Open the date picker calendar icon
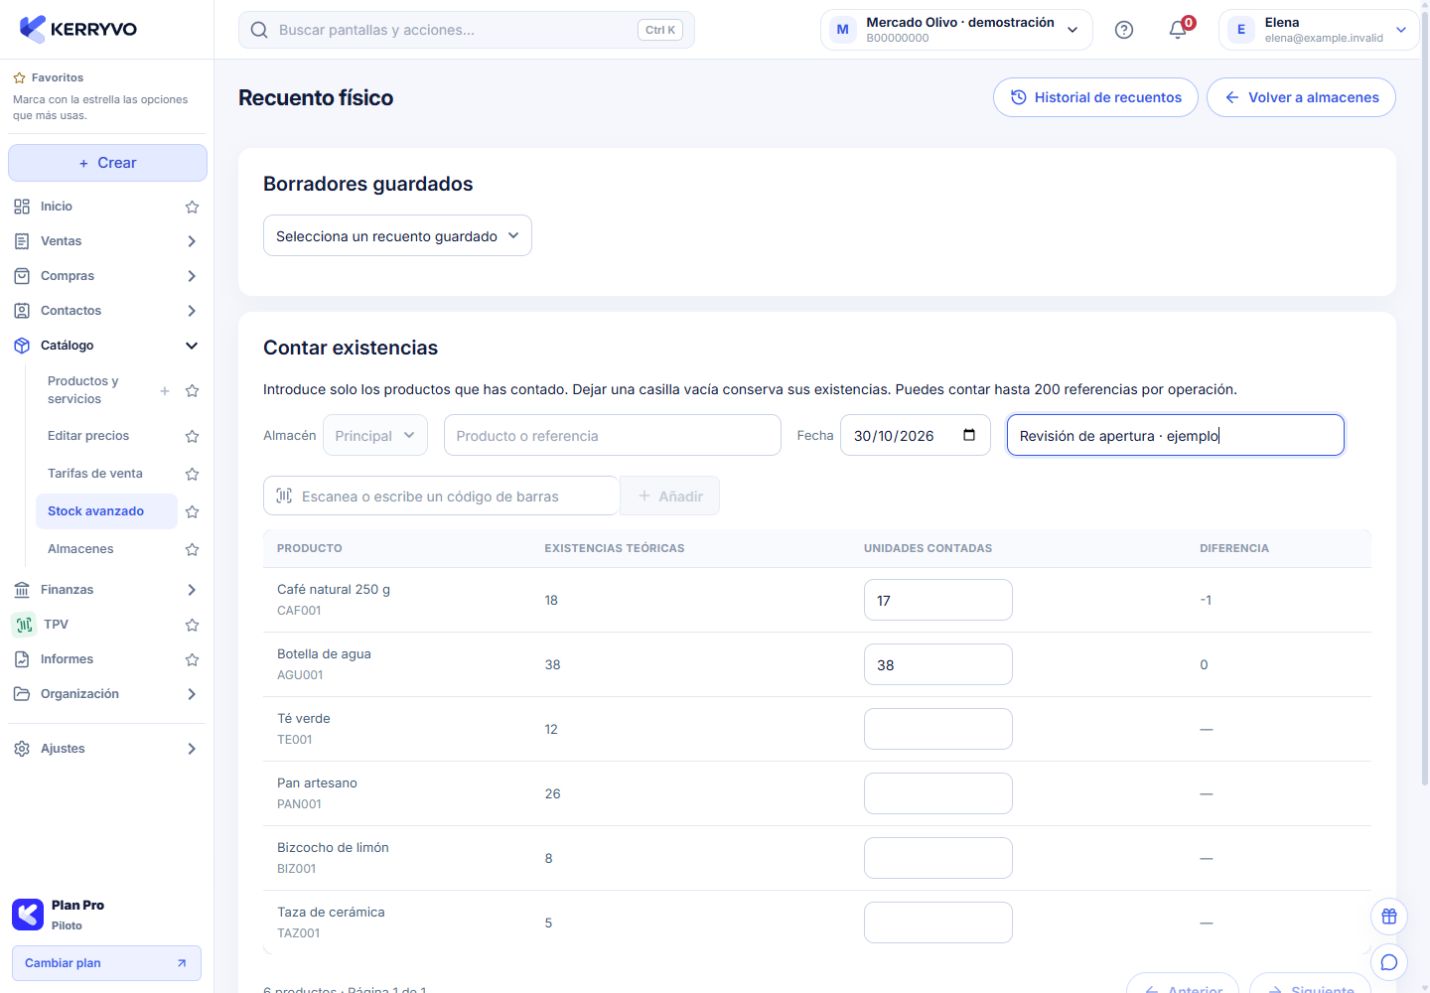Image resolution: width=1430 pixels, height=993 pixels. pyautogui.click(x=969, y=435)
